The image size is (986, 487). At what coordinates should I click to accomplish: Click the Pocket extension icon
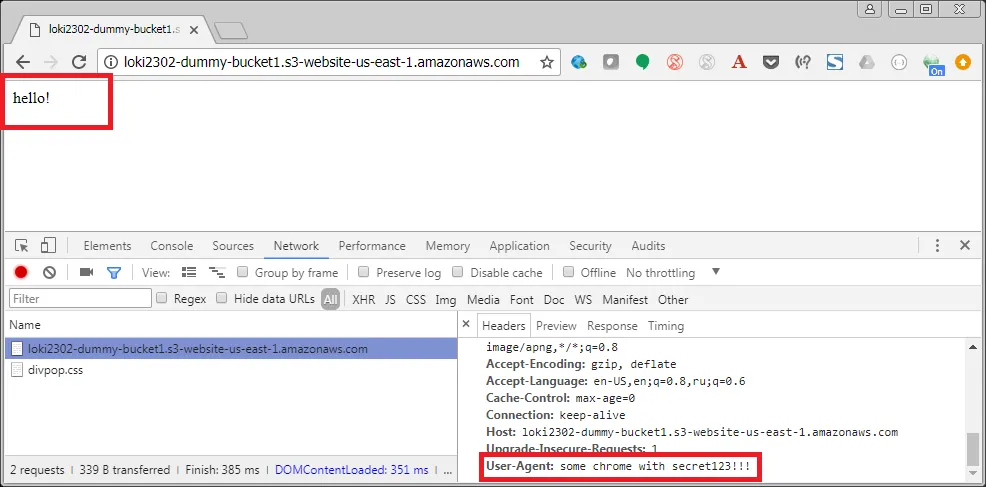[x=771, y=62]
